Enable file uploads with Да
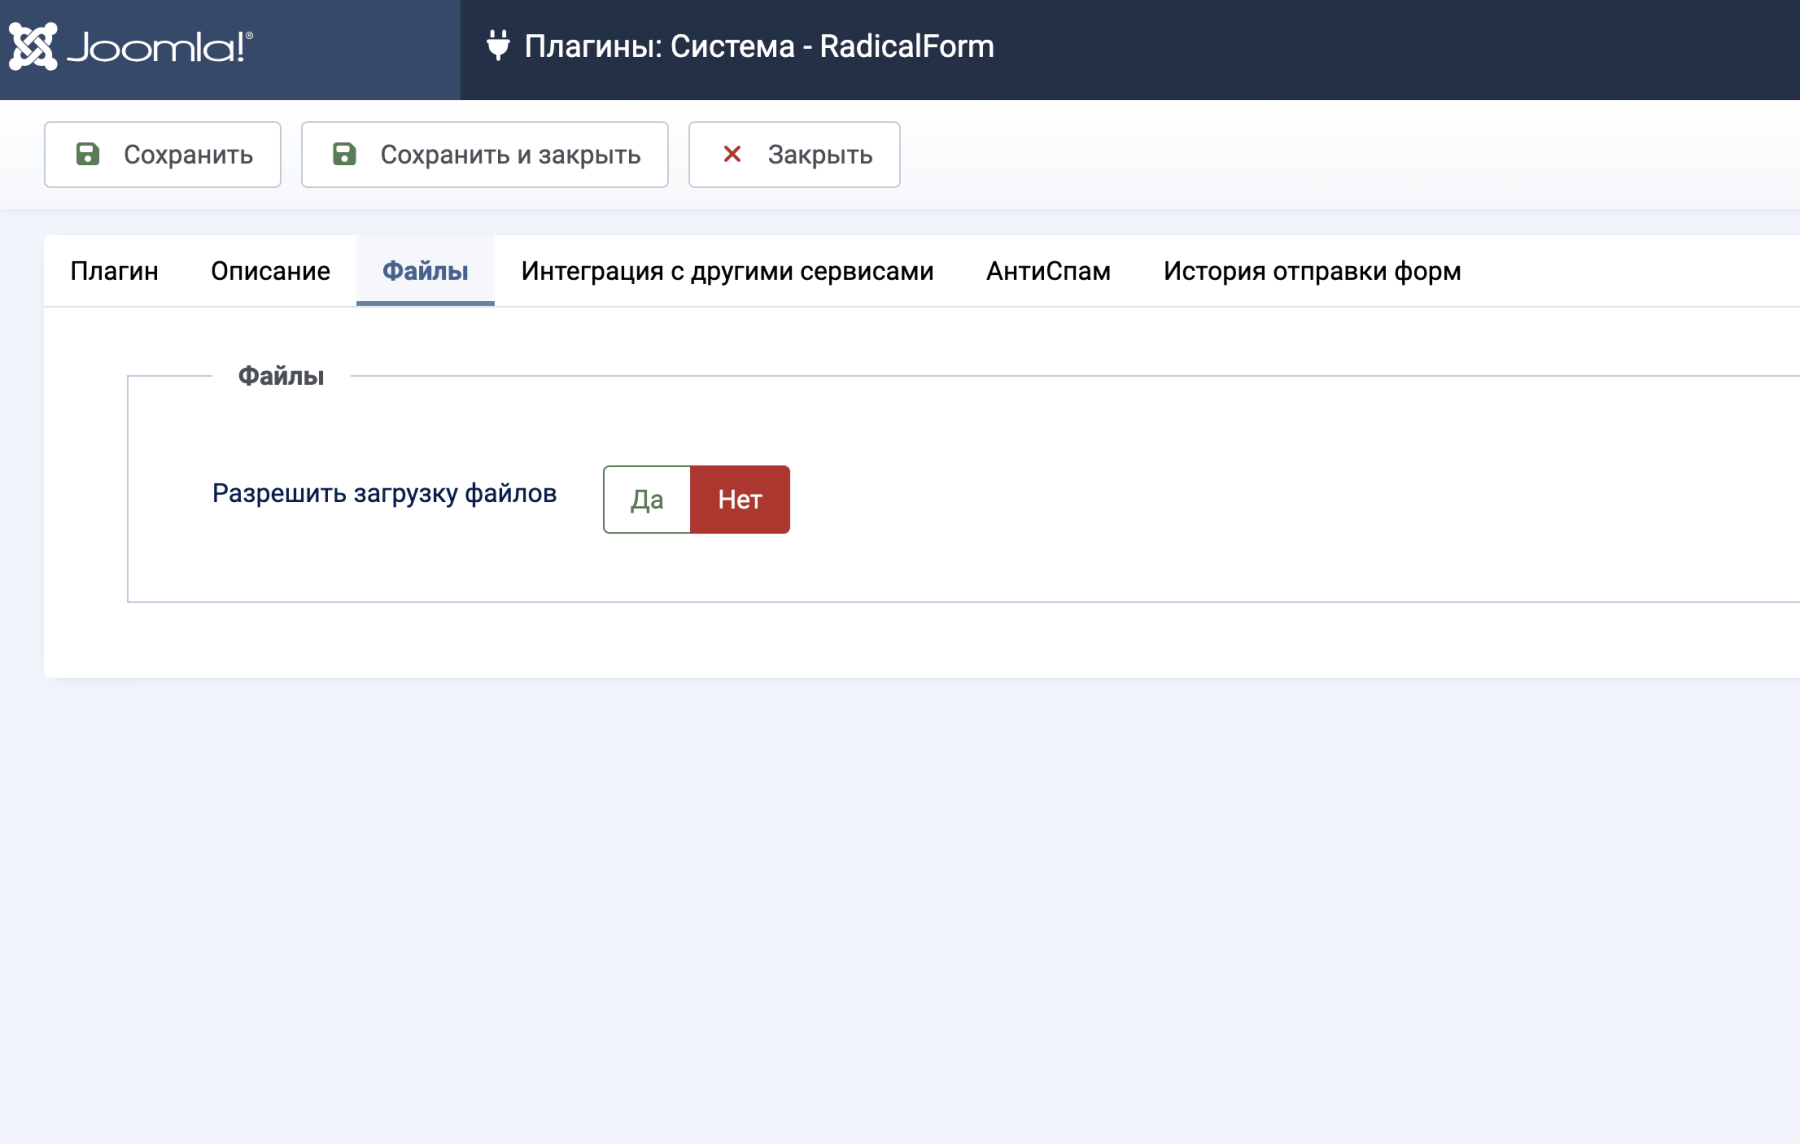The width and height of the screenshot is (1800, 1144). point(647,499)
